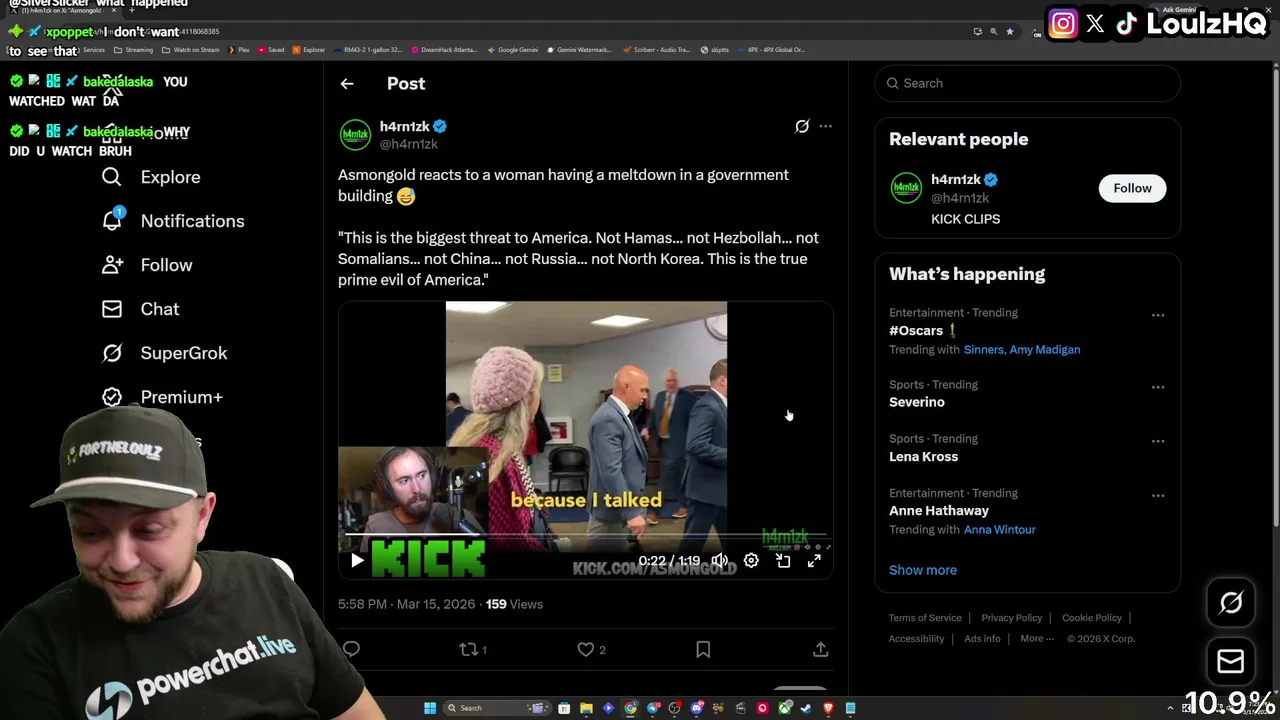1280x720 pixels.
Task: Mute the video volume icon
Action: click(x=720, y=561)
